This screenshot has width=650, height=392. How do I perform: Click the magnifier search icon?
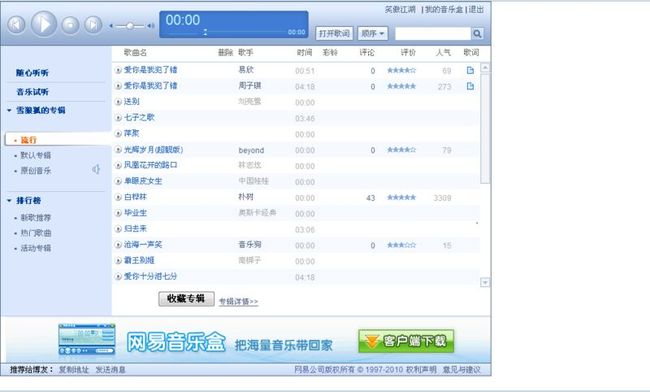click(477, 34)
